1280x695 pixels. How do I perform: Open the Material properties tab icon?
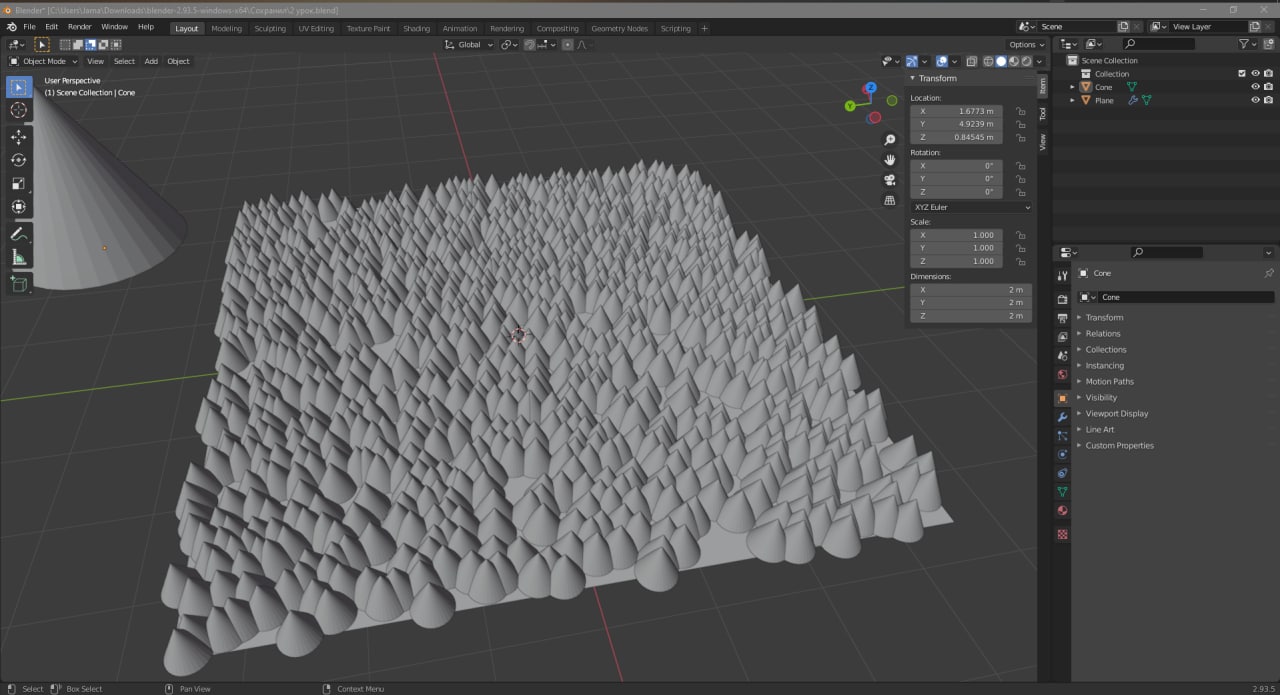pyautogui.click(x=1062, y=511)
